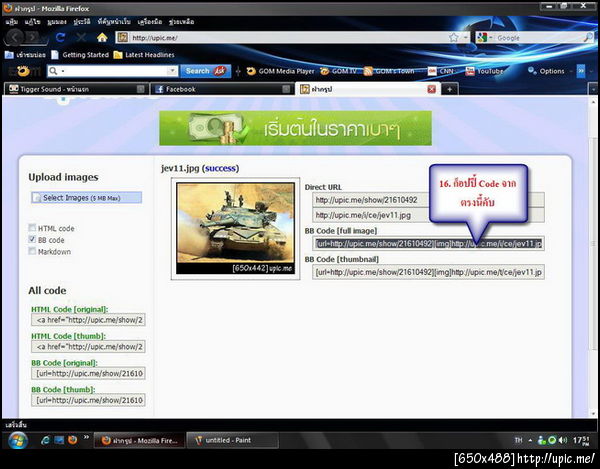Open a new tab with plus button
The image size is (600, 469).
click(450, 89)
